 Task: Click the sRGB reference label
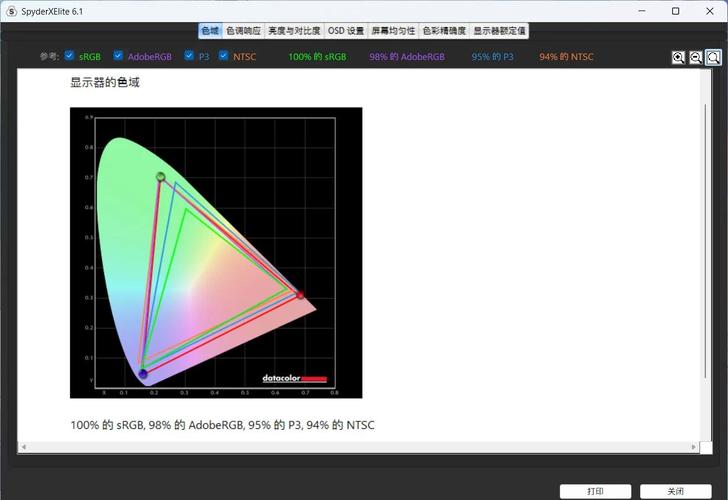pyautogui.click(x=90, y=57)
